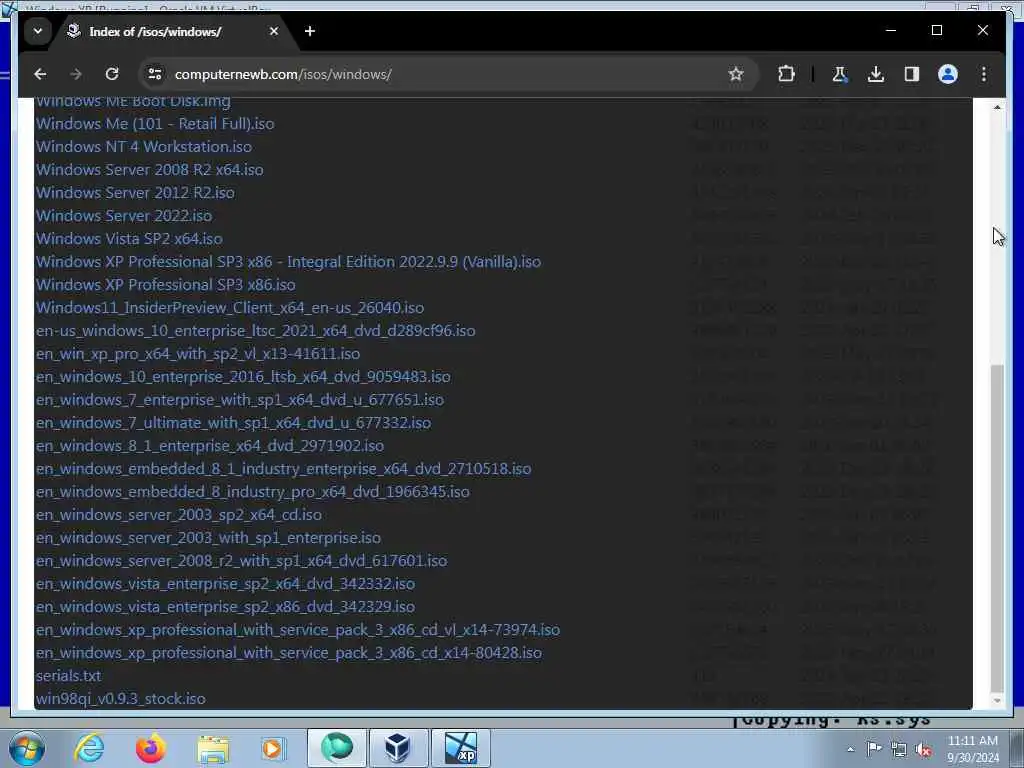The image size is (1024, 768).
Task: Open the profile avatar menu
Action: coord(948,74)
